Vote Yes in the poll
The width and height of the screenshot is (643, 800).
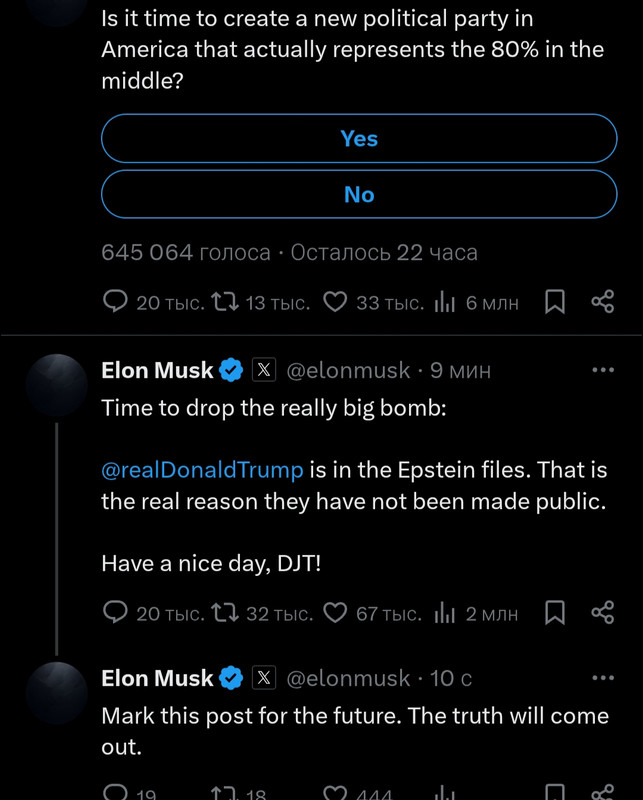[359, 138]
